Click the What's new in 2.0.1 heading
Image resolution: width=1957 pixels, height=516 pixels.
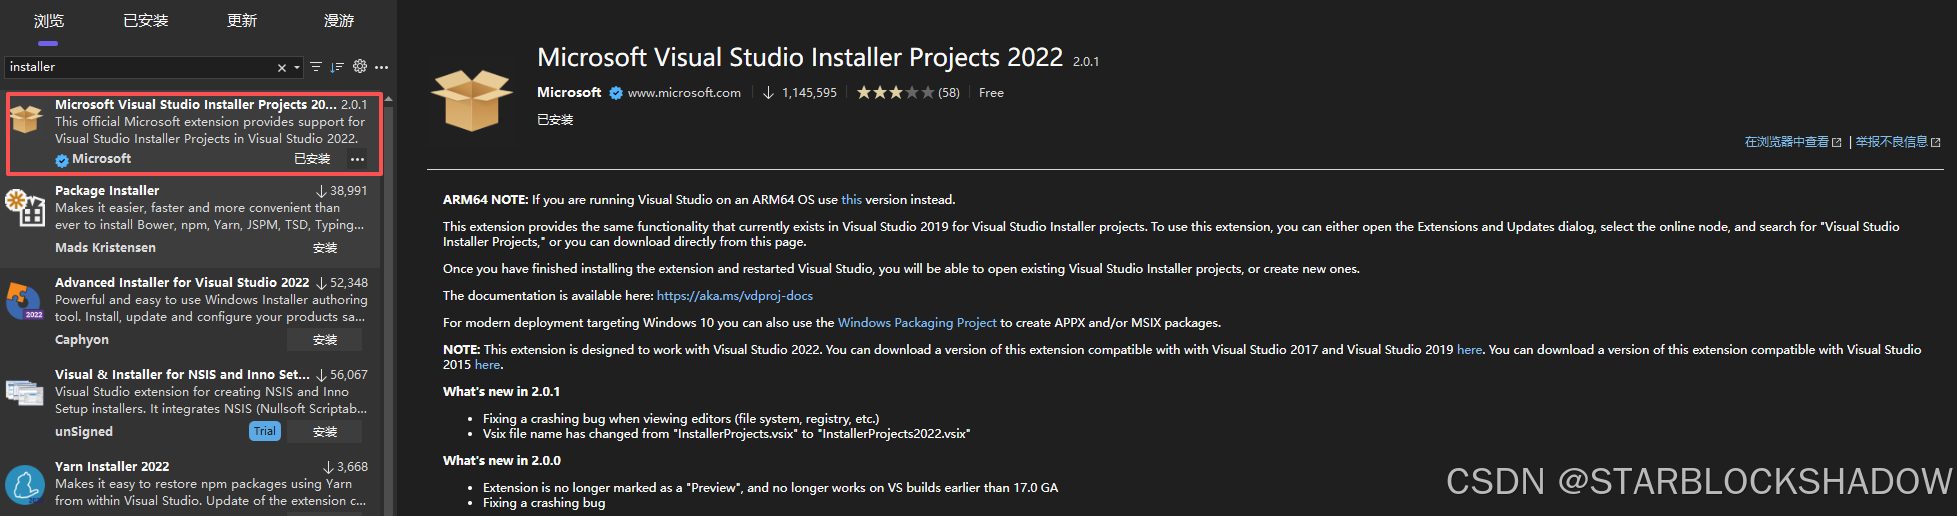pyautogui.click(x=502, y=392)
